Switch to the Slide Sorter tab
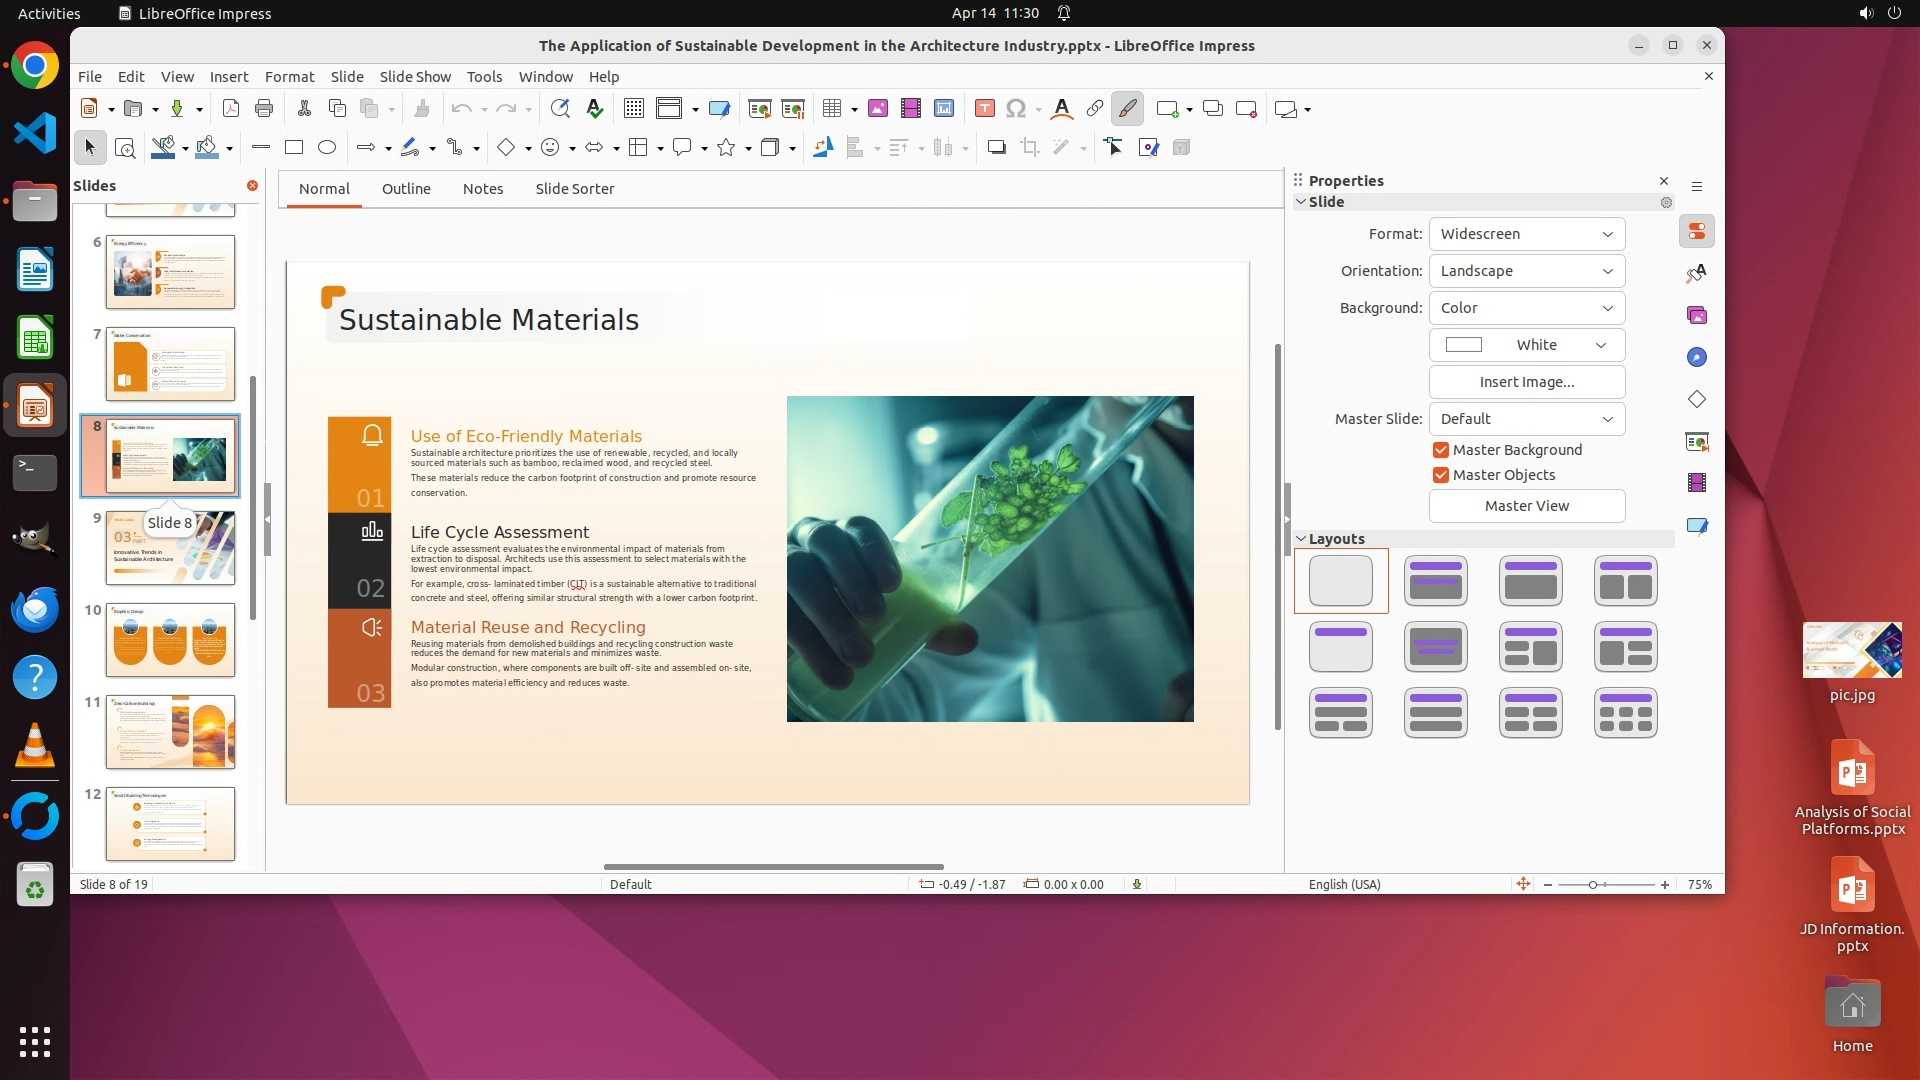 click(574, 189)
